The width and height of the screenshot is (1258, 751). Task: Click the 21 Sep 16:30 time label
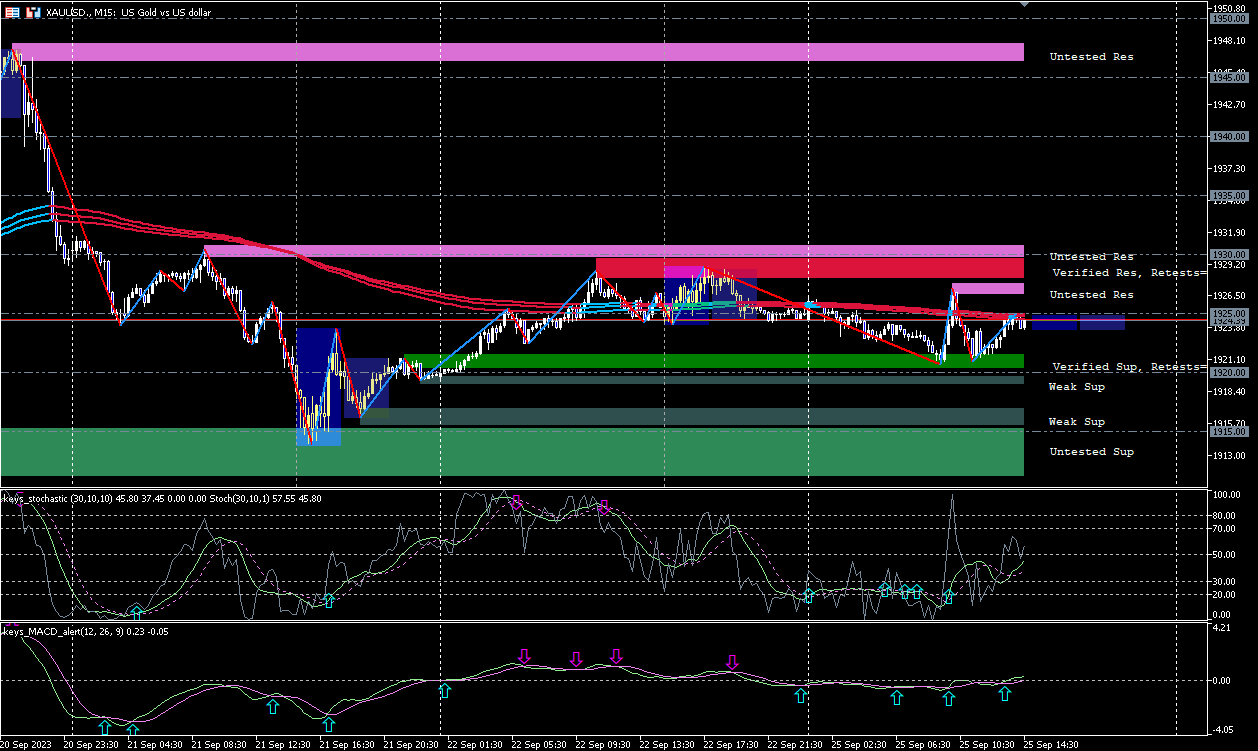[x=347, y=744]
